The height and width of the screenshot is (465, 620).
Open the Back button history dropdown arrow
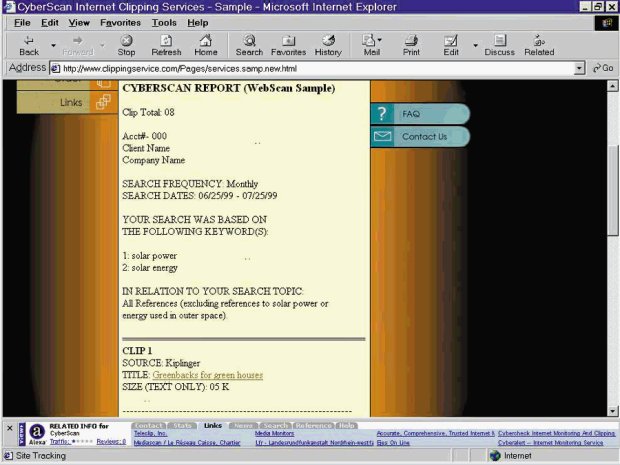click(x=53, y=45)
